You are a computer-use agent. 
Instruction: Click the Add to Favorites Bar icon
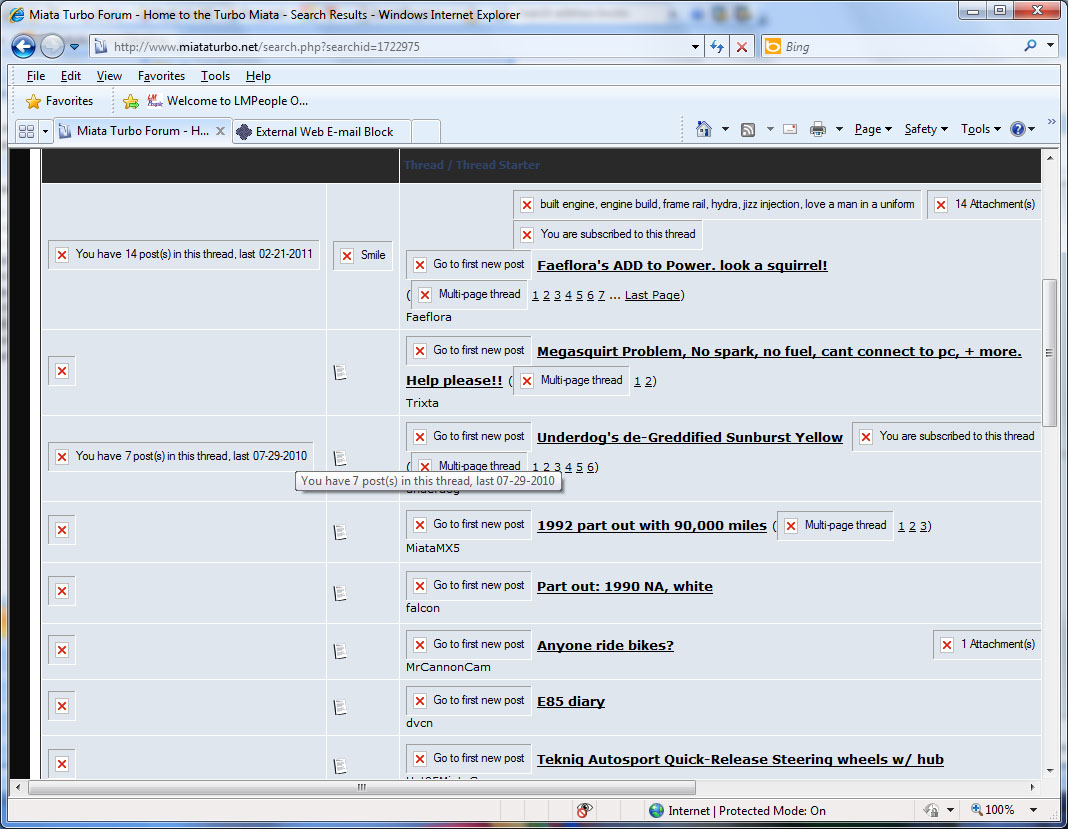[x=131, y=101]
